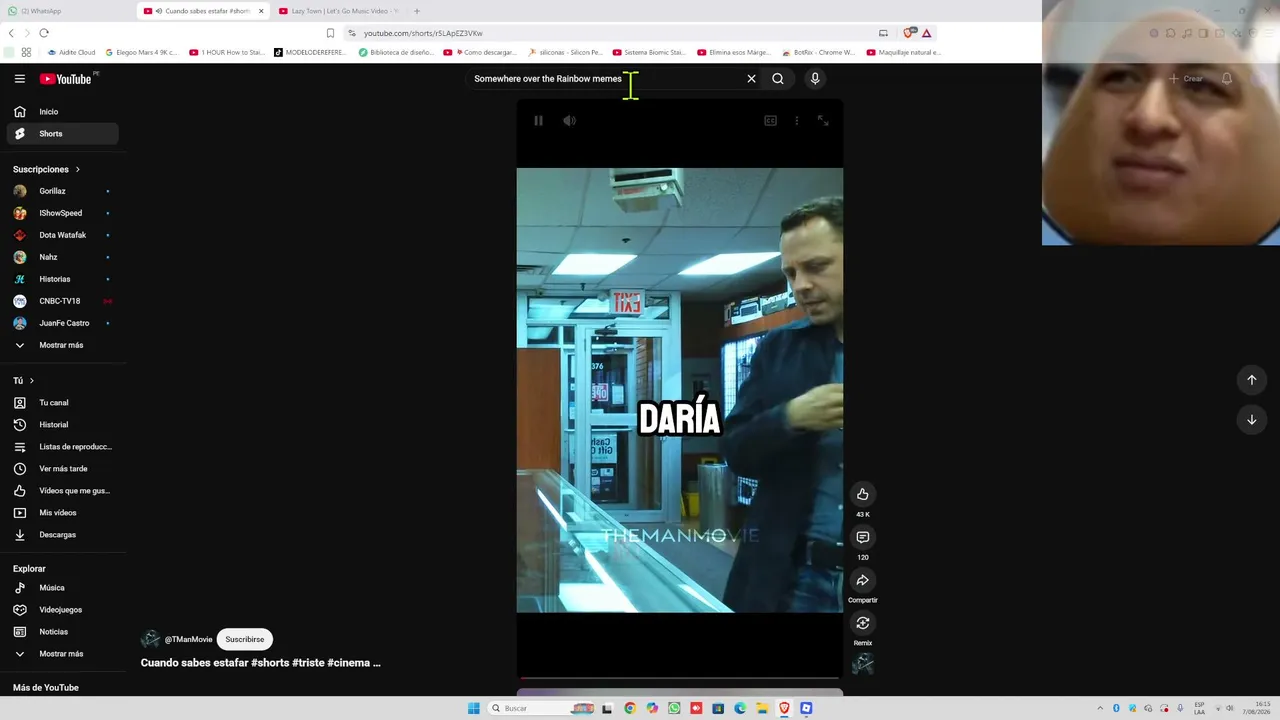Open Historial watch history
The image size is (1280, 720).
click(63, 425)
